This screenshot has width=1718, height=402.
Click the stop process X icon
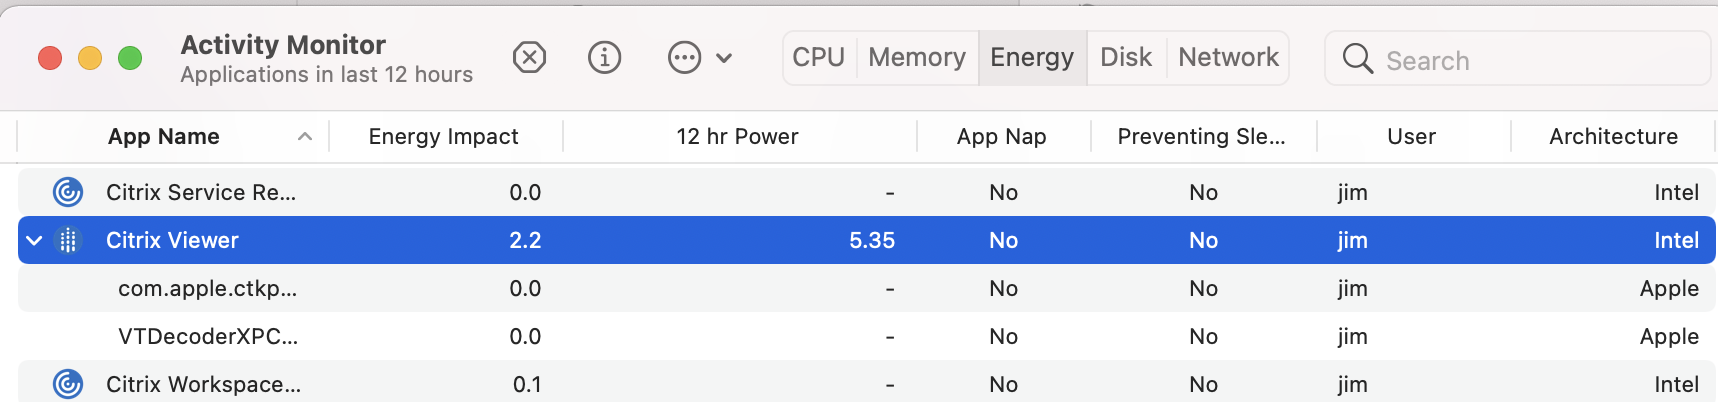529,58
